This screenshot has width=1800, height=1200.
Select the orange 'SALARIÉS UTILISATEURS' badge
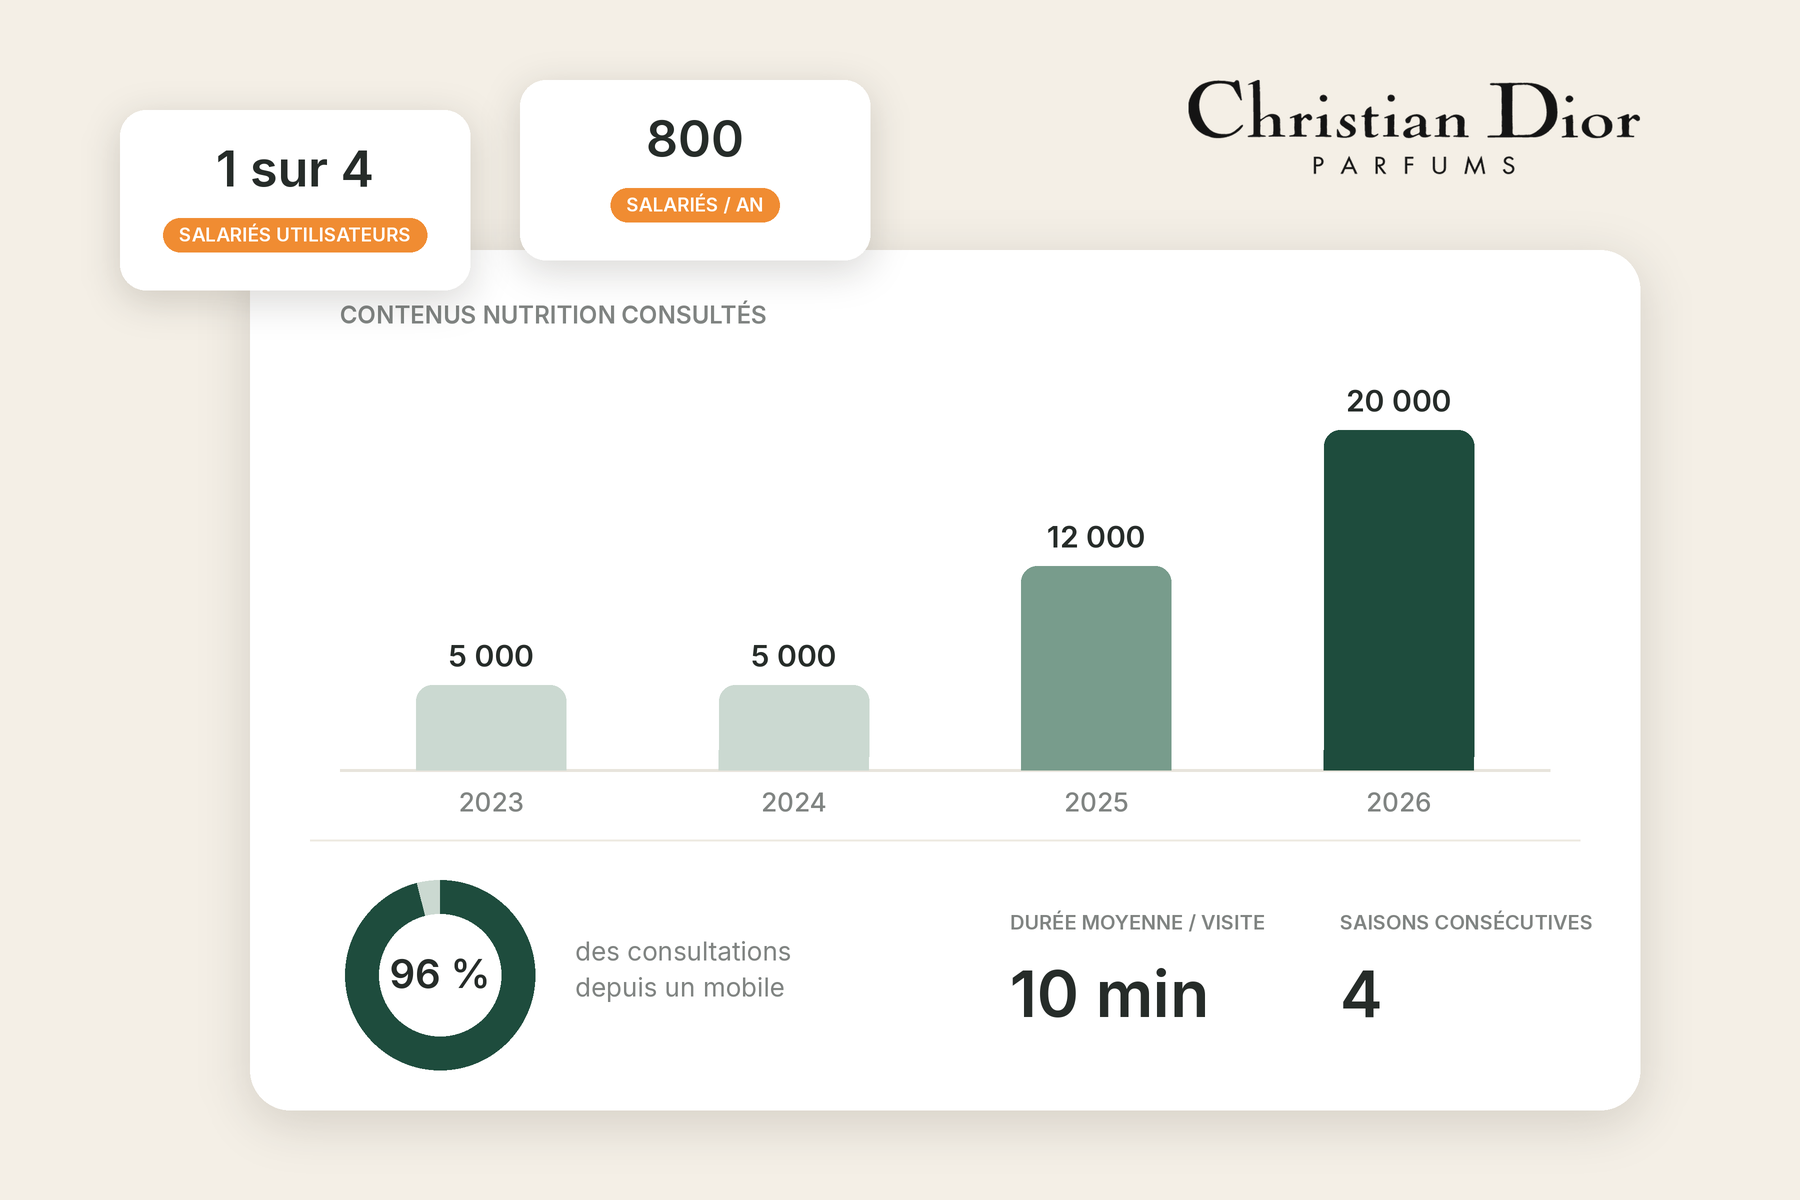coord(295,235)
